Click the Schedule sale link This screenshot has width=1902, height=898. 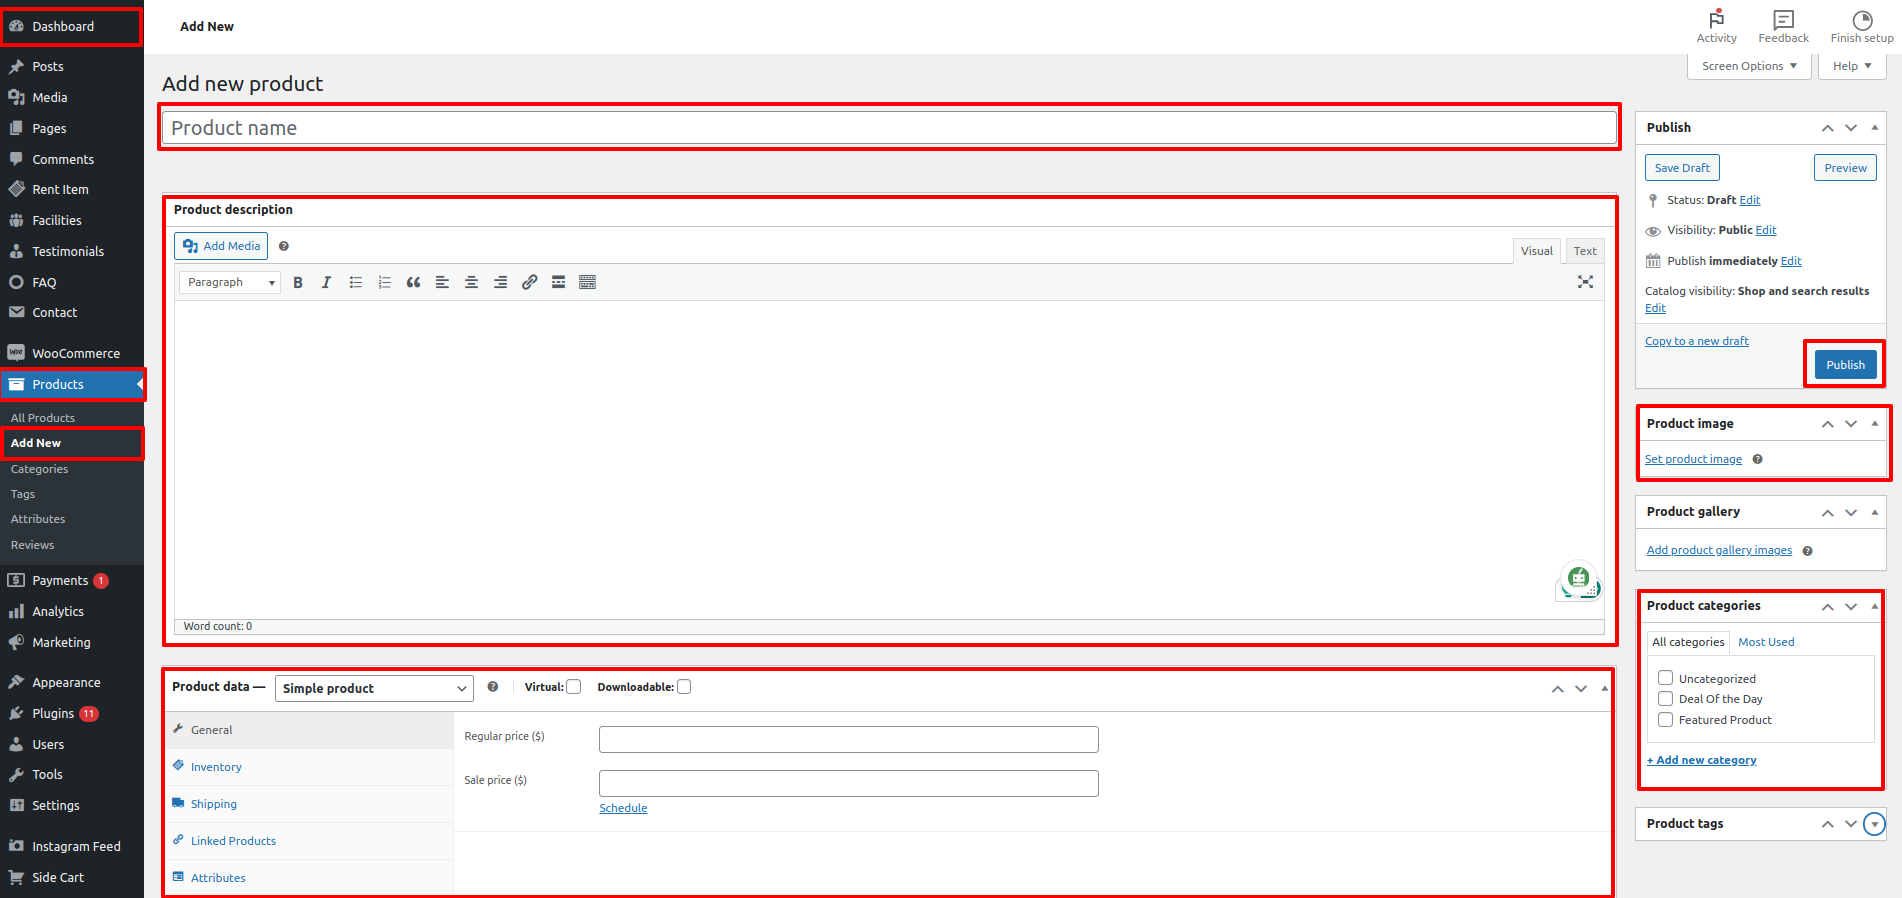click(x=623, y=808)
